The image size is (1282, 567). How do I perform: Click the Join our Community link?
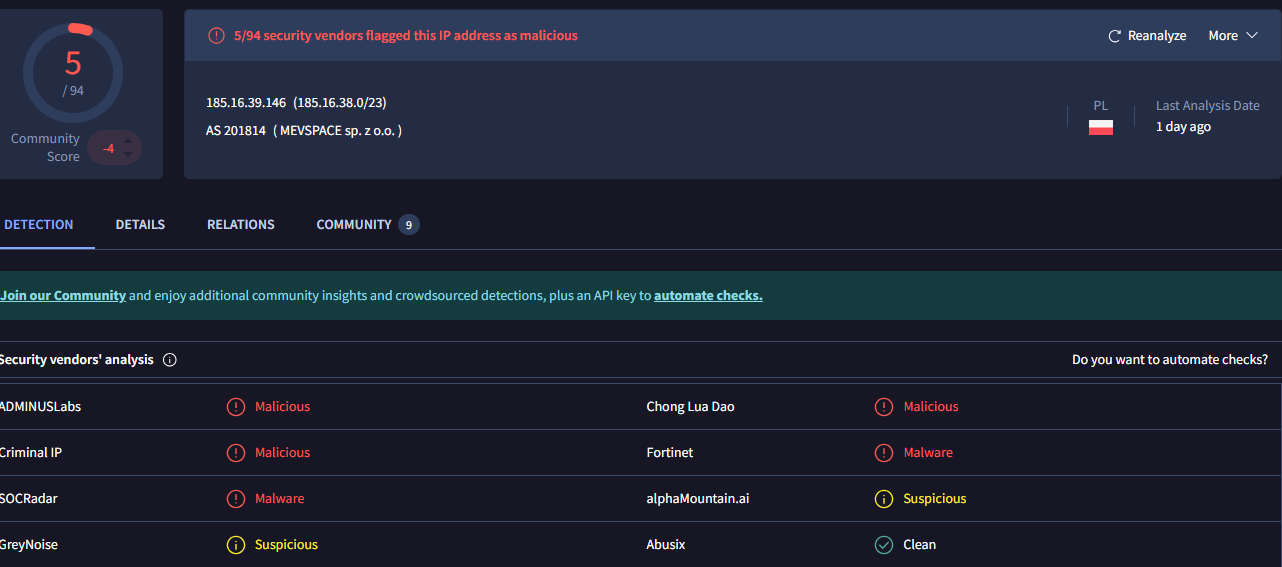point(63,296)
